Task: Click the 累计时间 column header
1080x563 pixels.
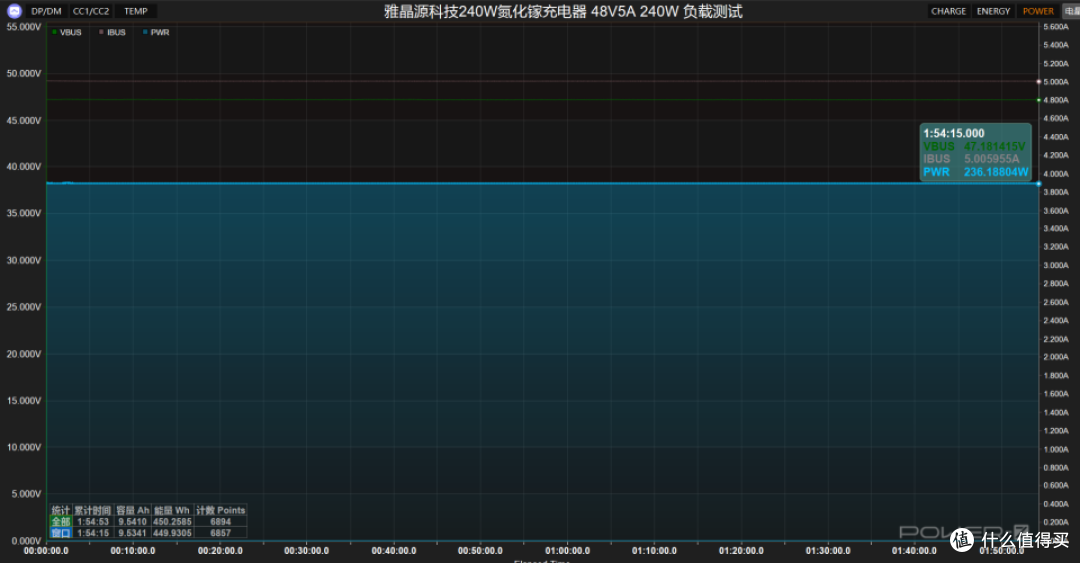Action: [92, 511]
